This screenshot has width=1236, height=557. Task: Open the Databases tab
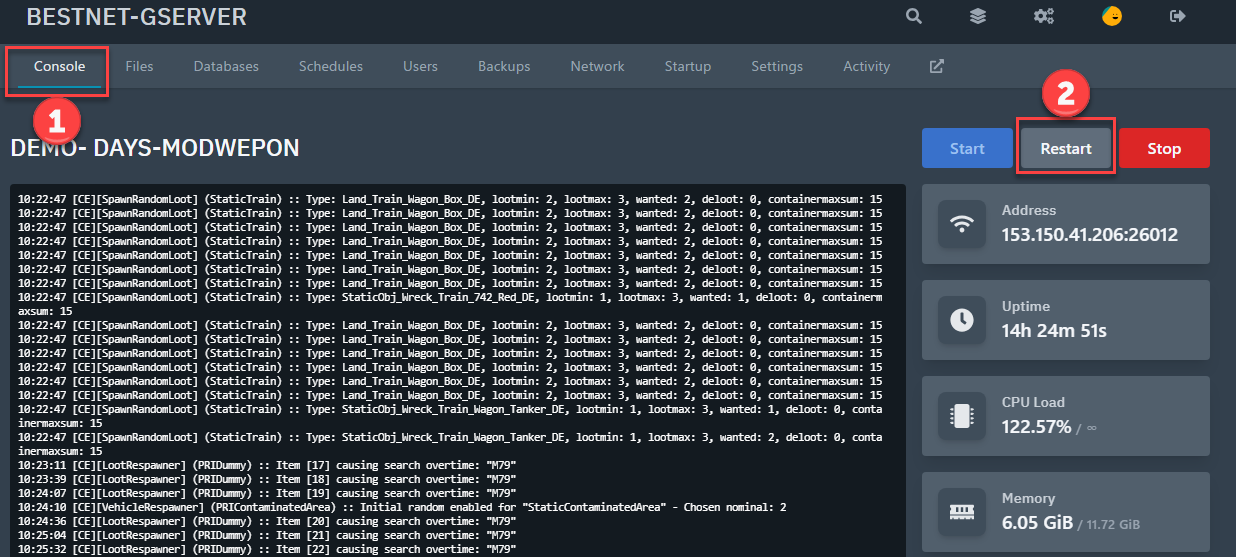click(x=226, y=66)
